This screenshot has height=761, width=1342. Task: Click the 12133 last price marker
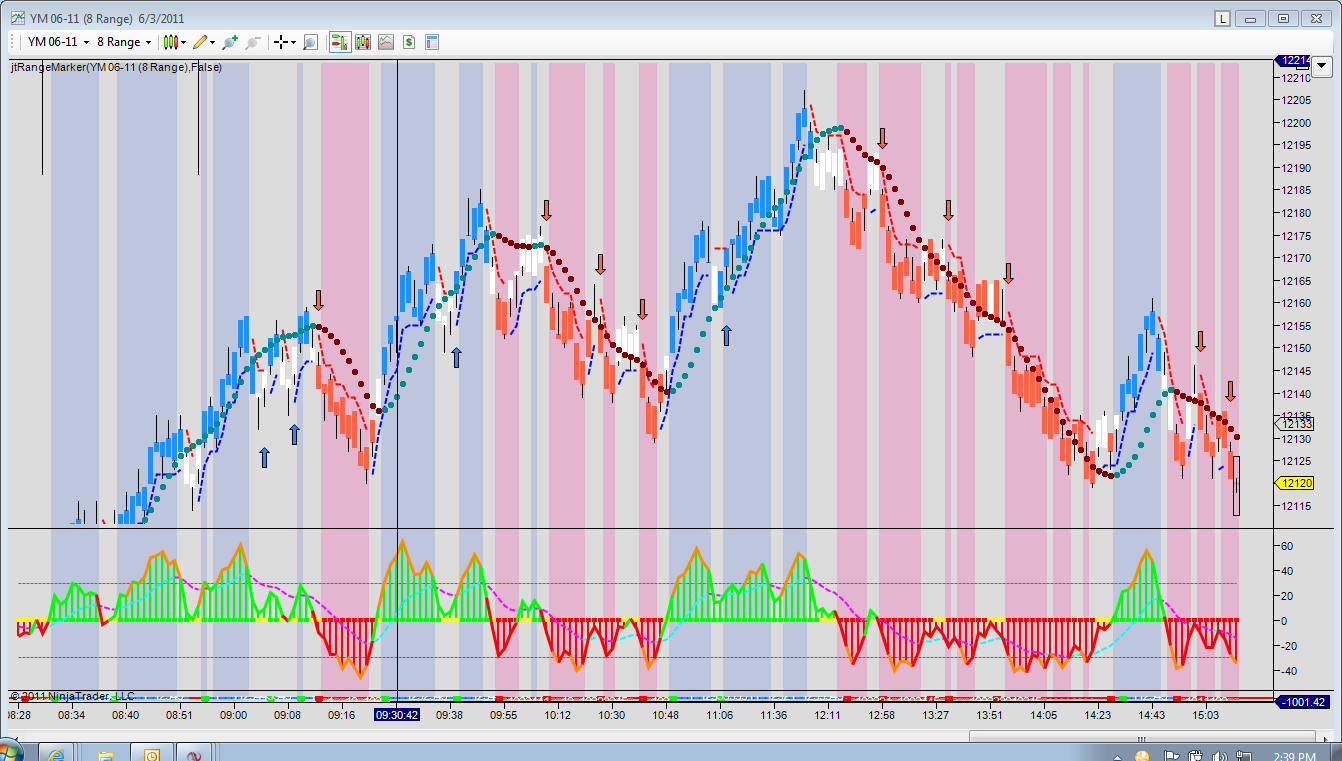[1297, 424]
